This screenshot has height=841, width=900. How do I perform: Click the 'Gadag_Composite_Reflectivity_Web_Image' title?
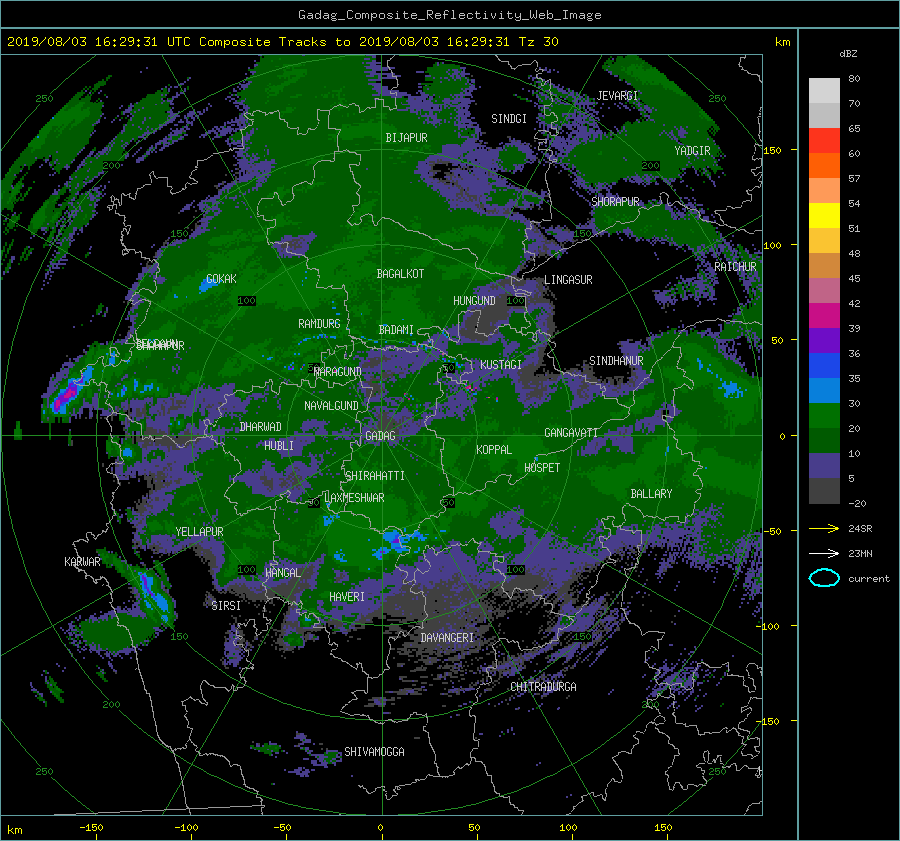449,15
